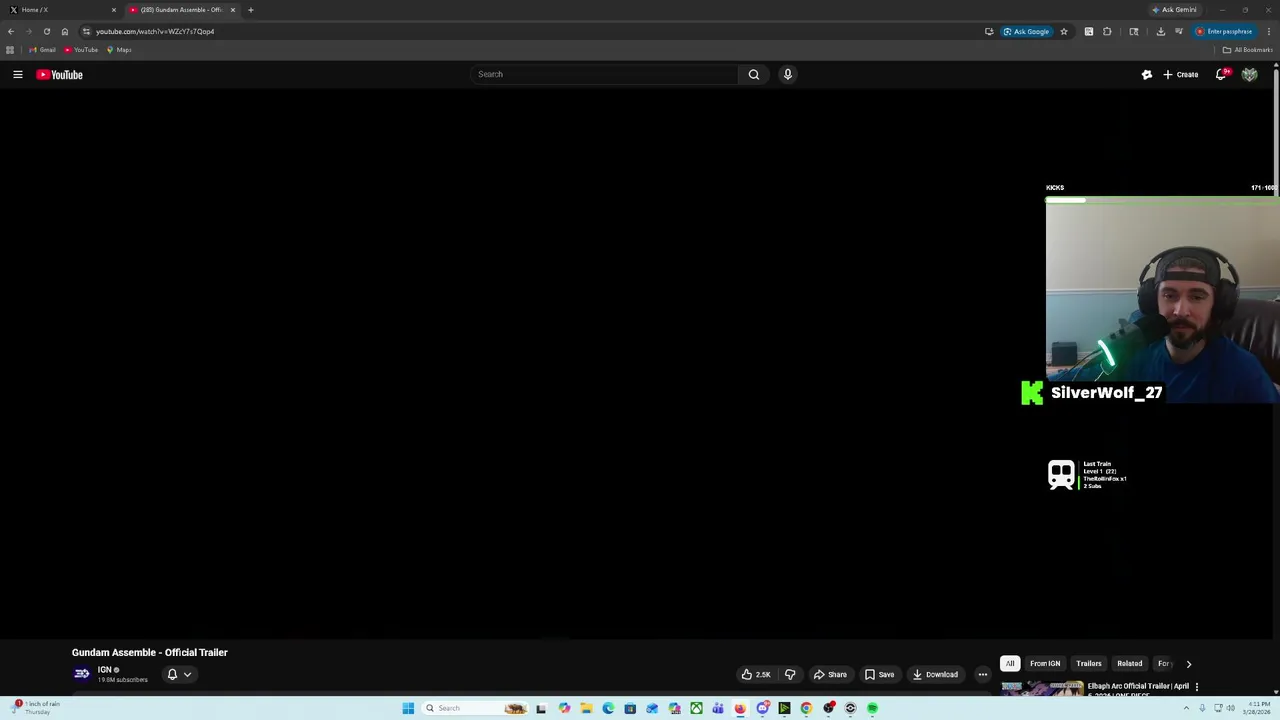Screen dimensions: 1280x720
Task: Open media controls icon in Chrome toolbar
Action: (1179, 31)
